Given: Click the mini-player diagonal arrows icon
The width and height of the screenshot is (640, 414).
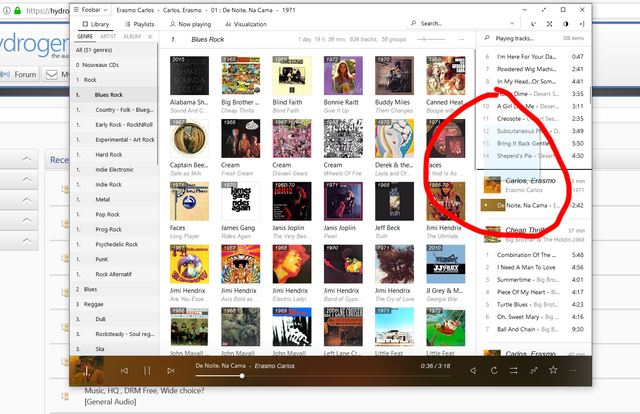Looking at the screenshot, I should click(544, 10).
